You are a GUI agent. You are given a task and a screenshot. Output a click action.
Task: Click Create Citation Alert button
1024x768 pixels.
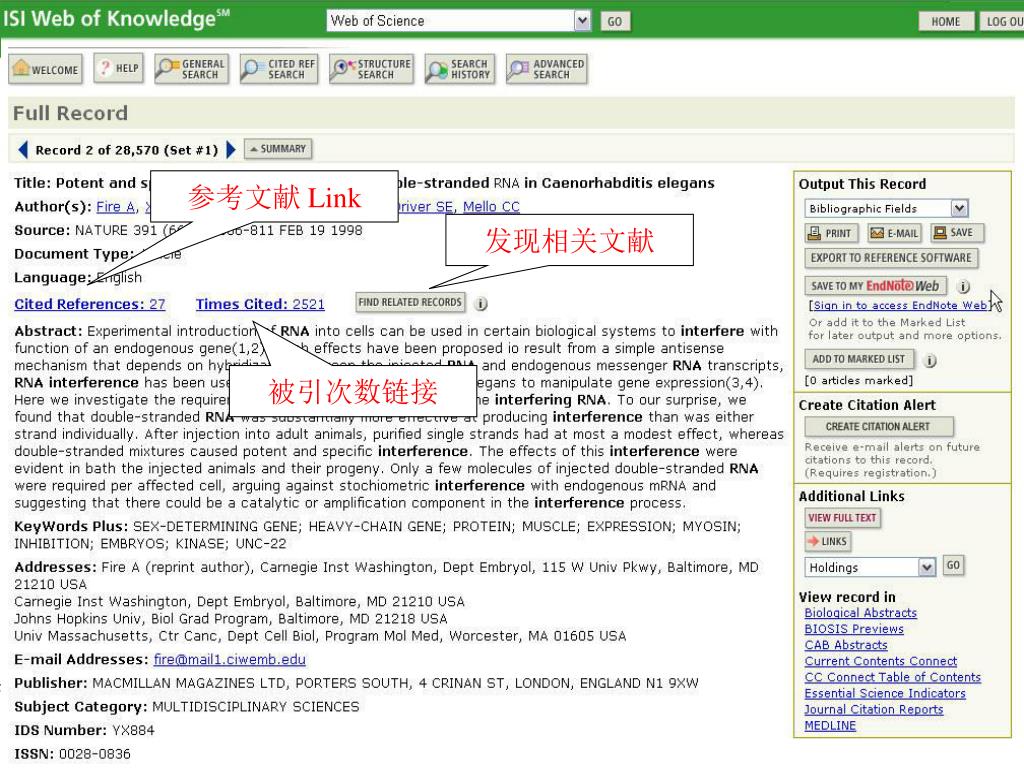[878, 426]
